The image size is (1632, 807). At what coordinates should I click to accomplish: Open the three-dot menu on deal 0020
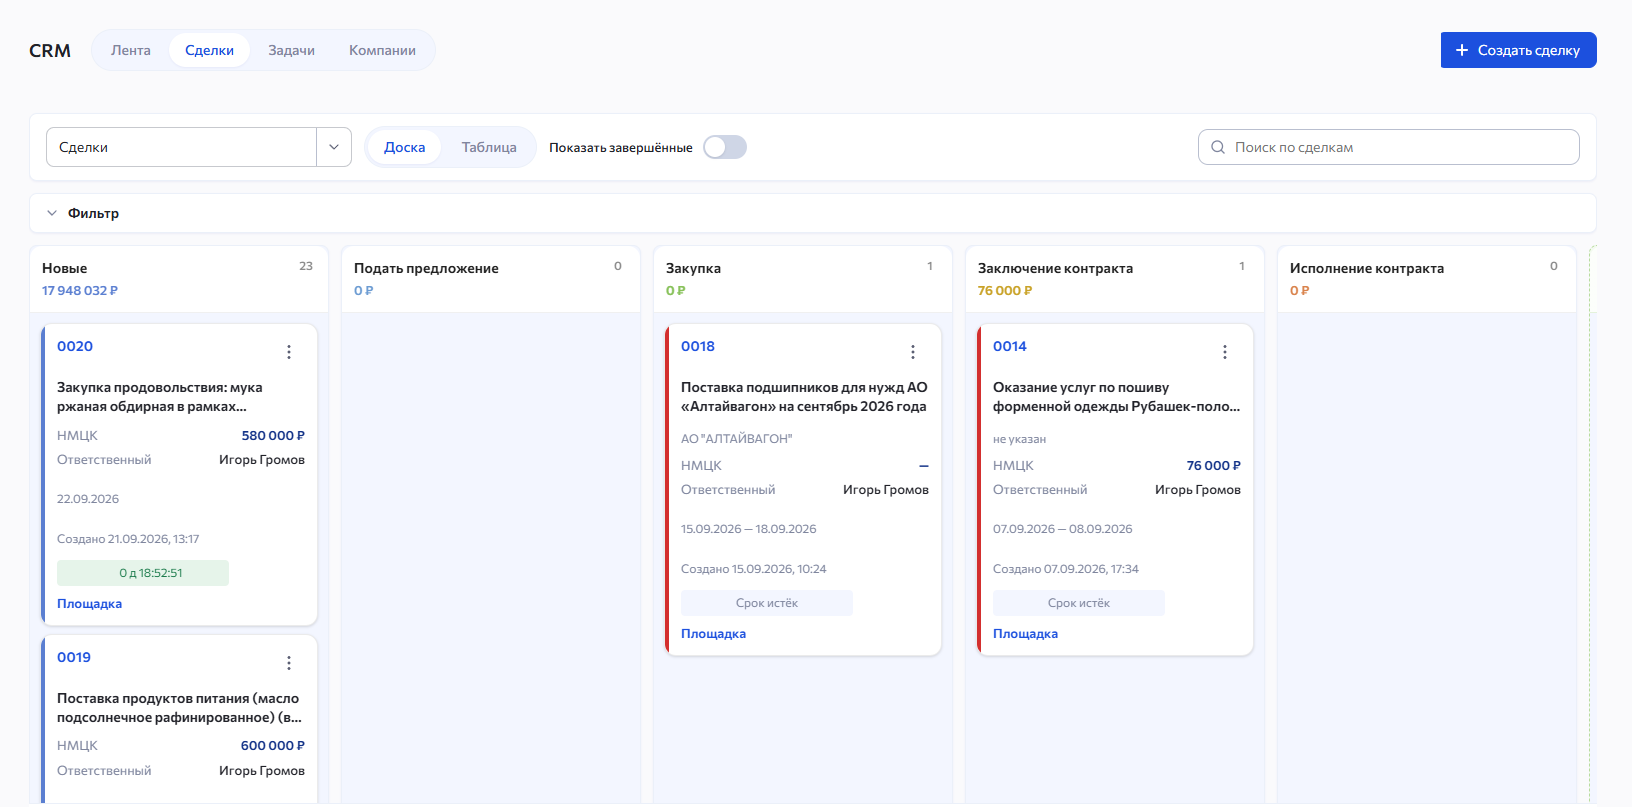(289, 352)
